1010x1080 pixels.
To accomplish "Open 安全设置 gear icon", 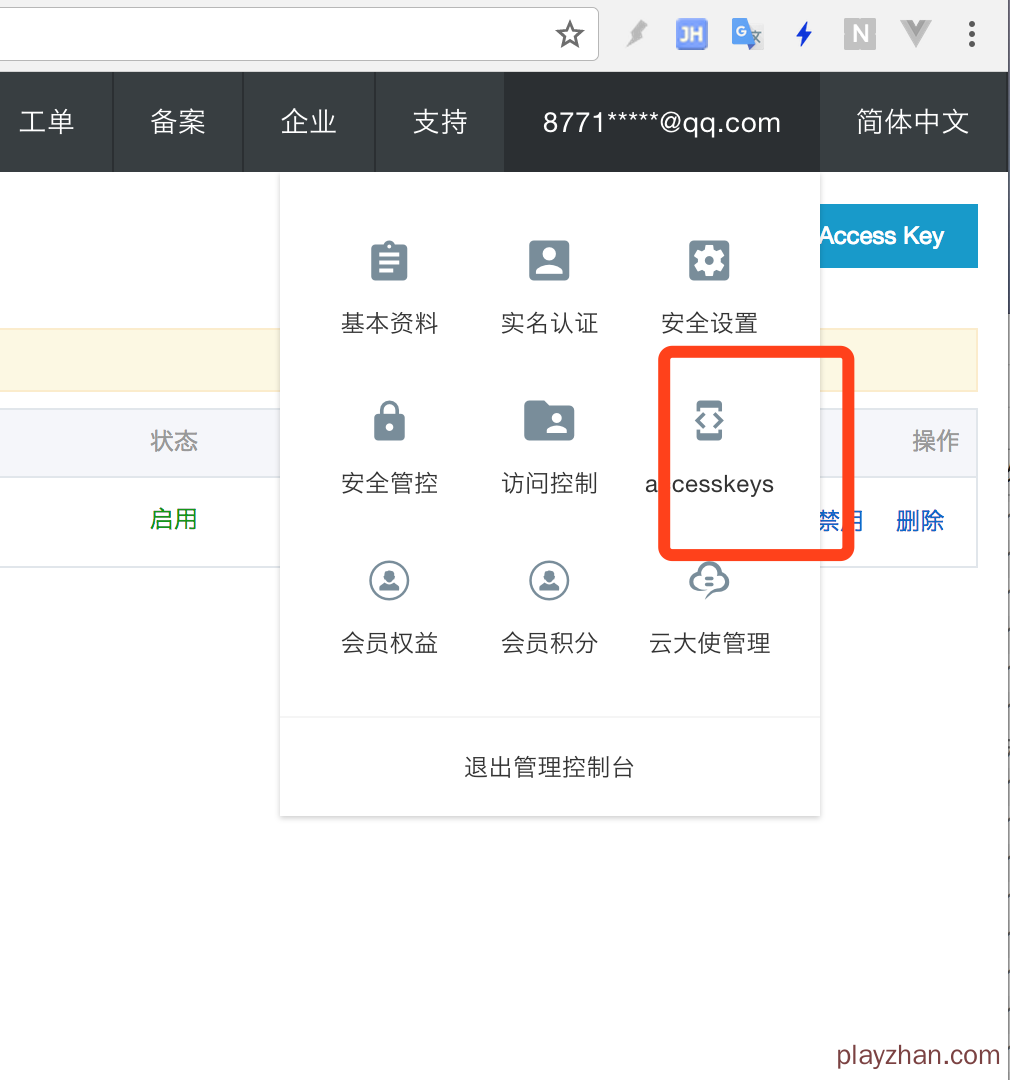I will click(x=709, y=262).
